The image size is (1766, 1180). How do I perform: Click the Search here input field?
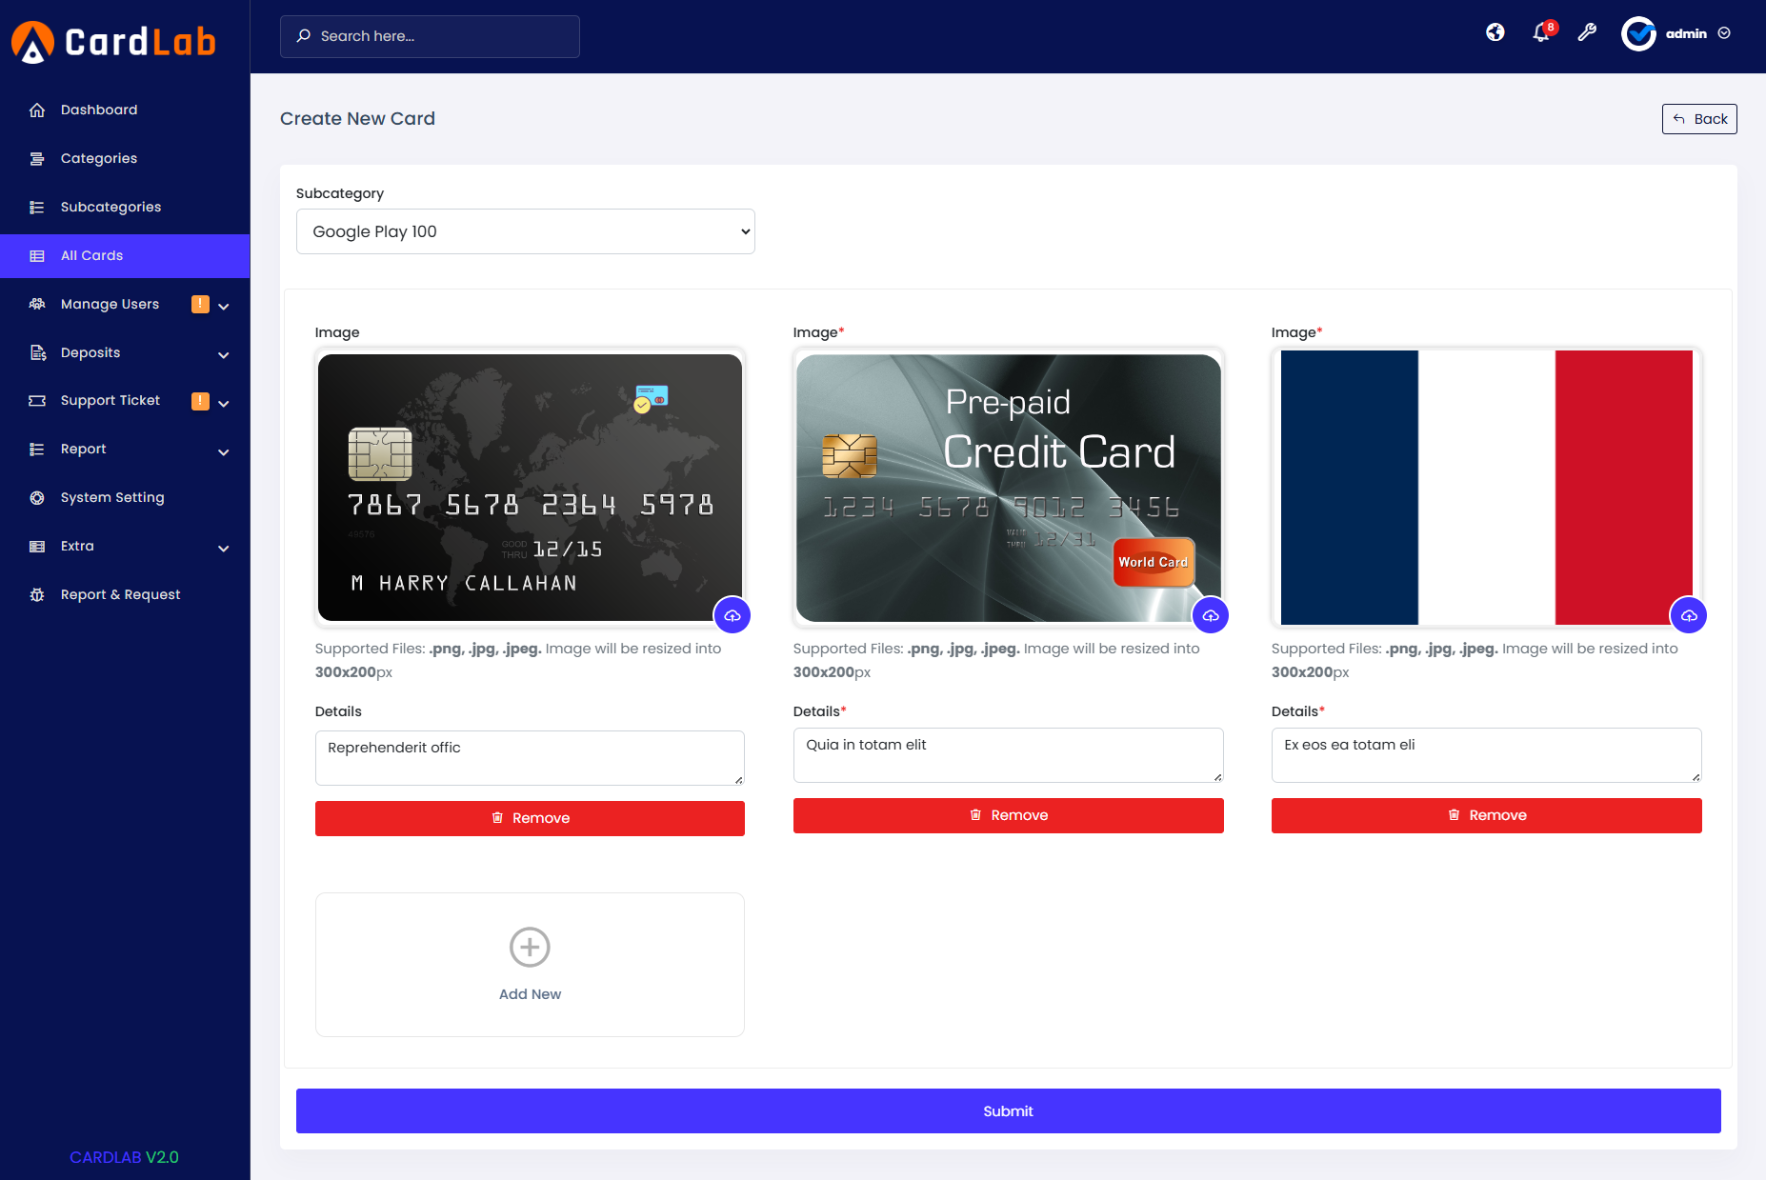click(x=430, y=36)
